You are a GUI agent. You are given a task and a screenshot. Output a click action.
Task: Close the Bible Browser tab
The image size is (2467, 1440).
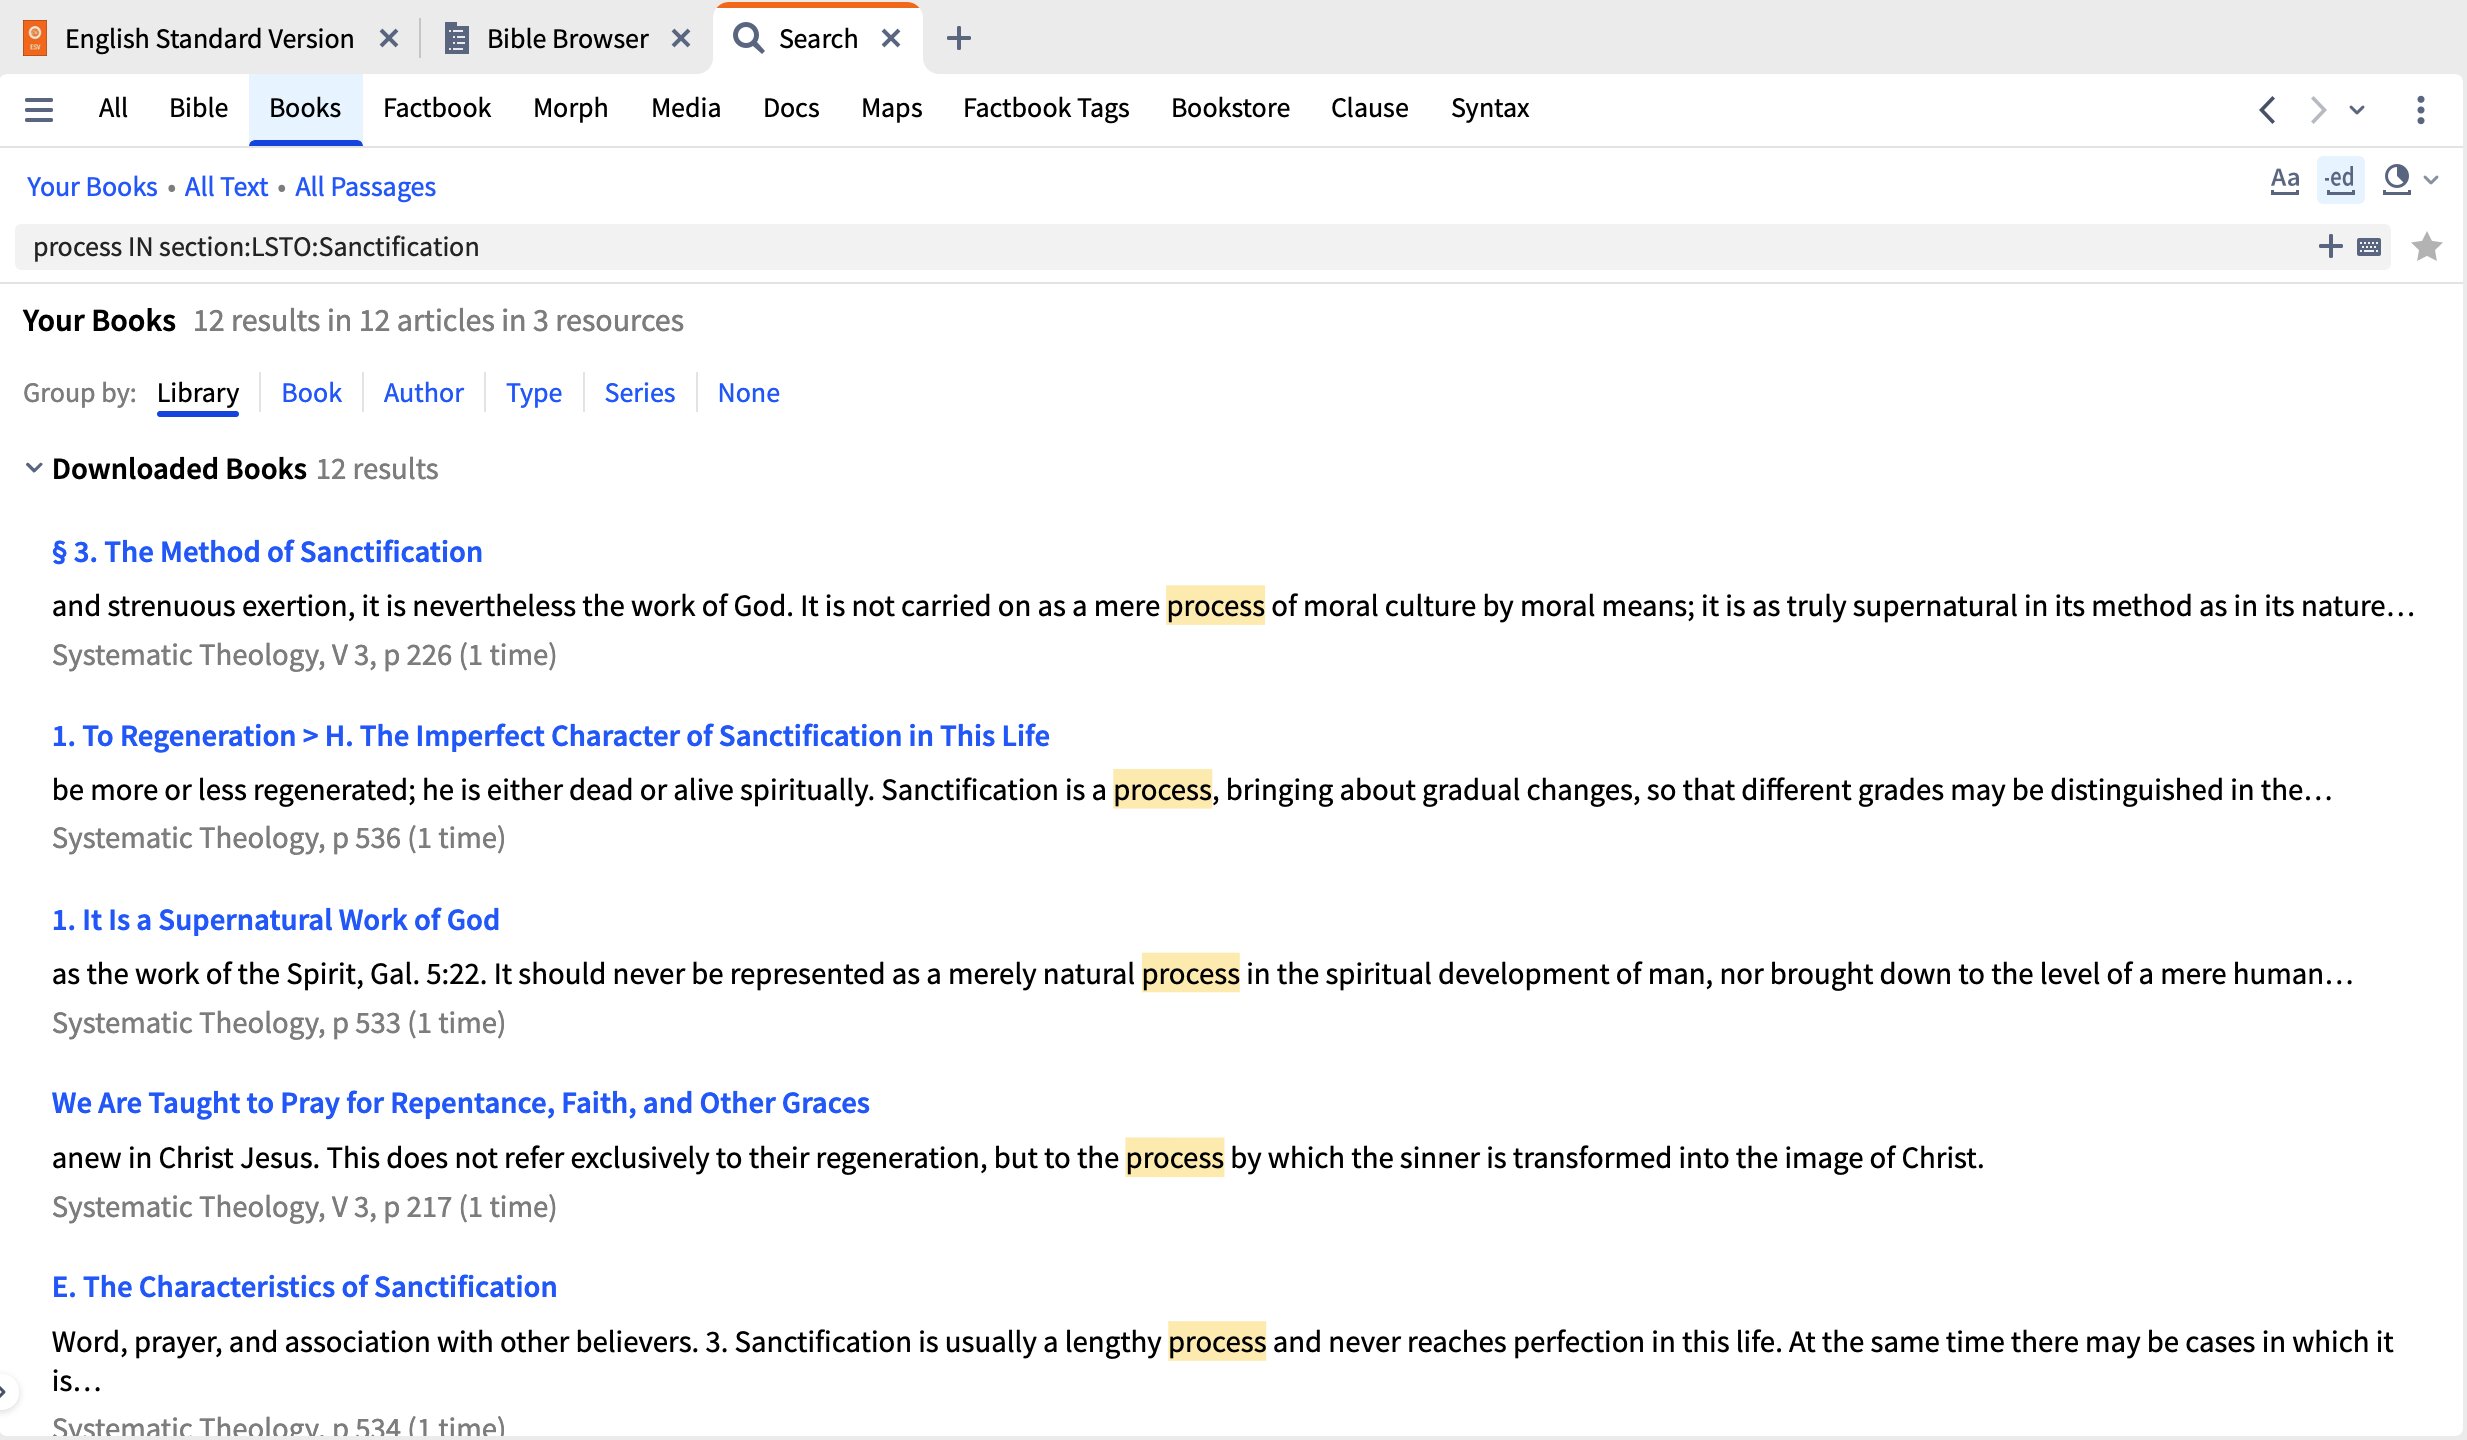click(681, 38)
